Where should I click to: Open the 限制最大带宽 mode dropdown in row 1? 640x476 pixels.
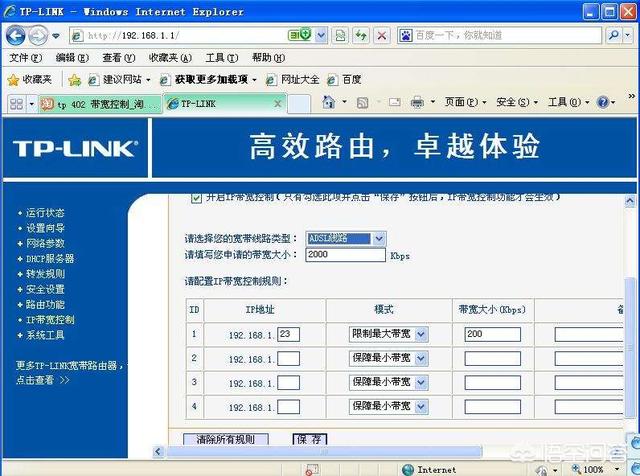click(x=420, y=334)
